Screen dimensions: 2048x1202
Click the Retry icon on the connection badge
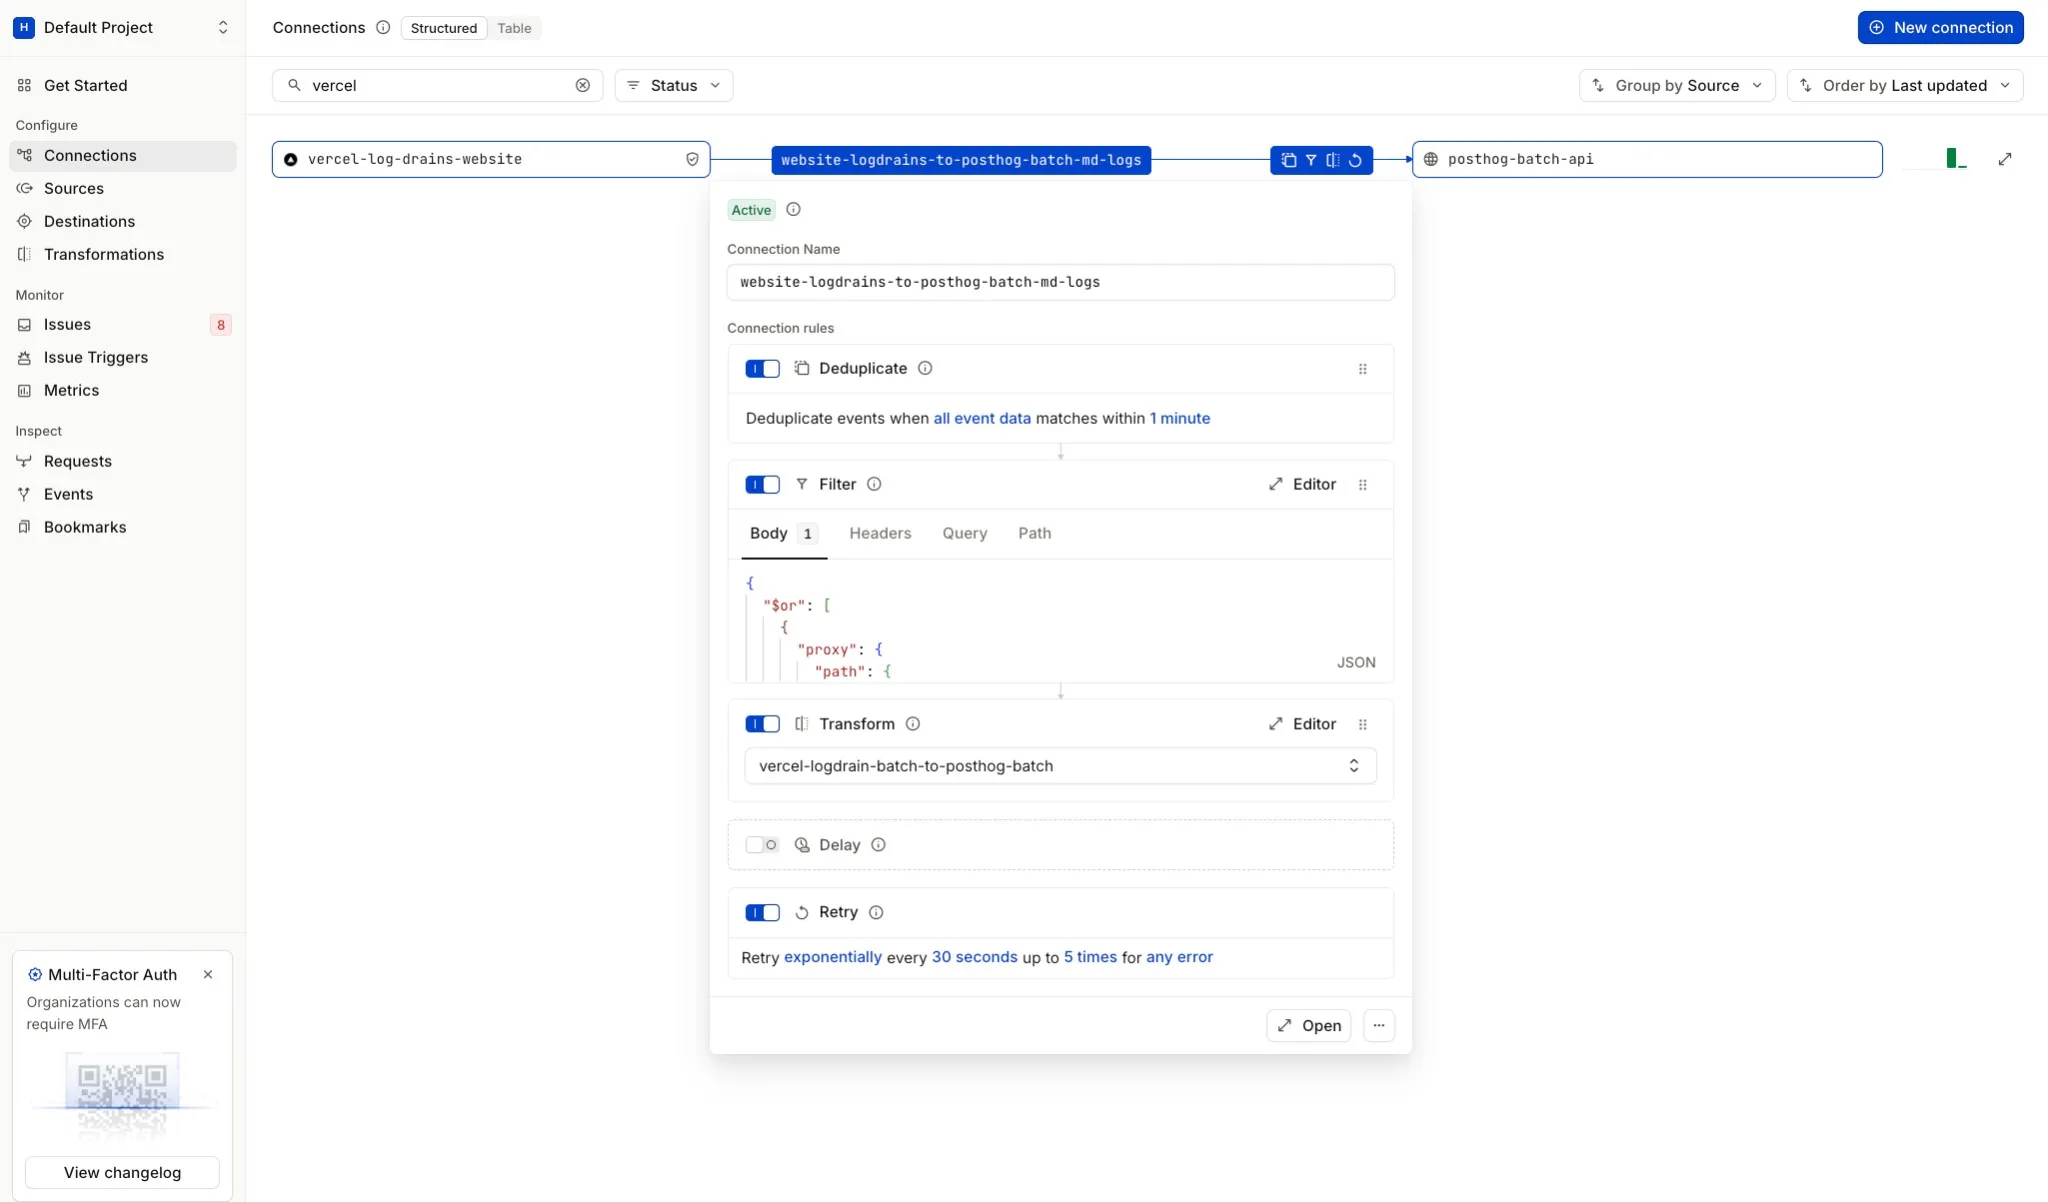[x=1355, y=159]
